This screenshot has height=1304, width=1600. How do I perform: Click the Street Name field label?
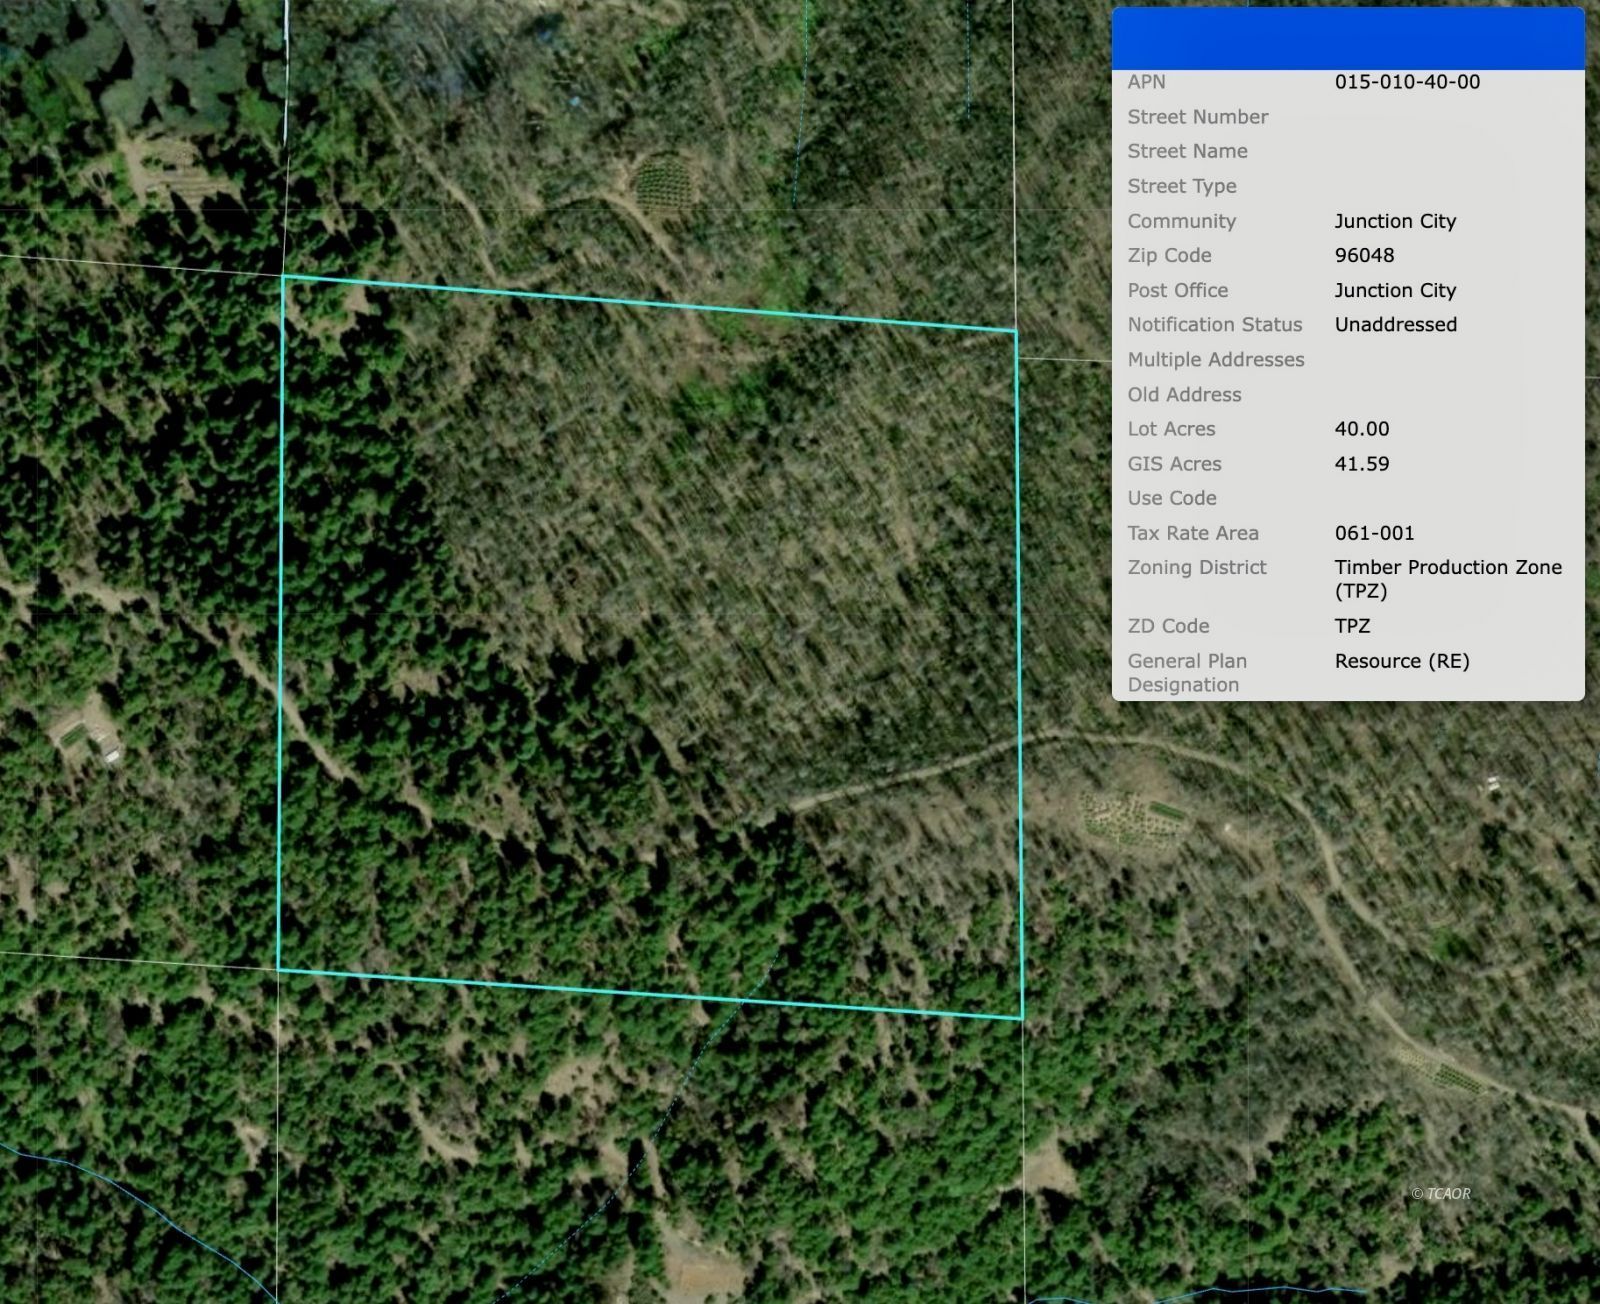tap(1187, 151)
